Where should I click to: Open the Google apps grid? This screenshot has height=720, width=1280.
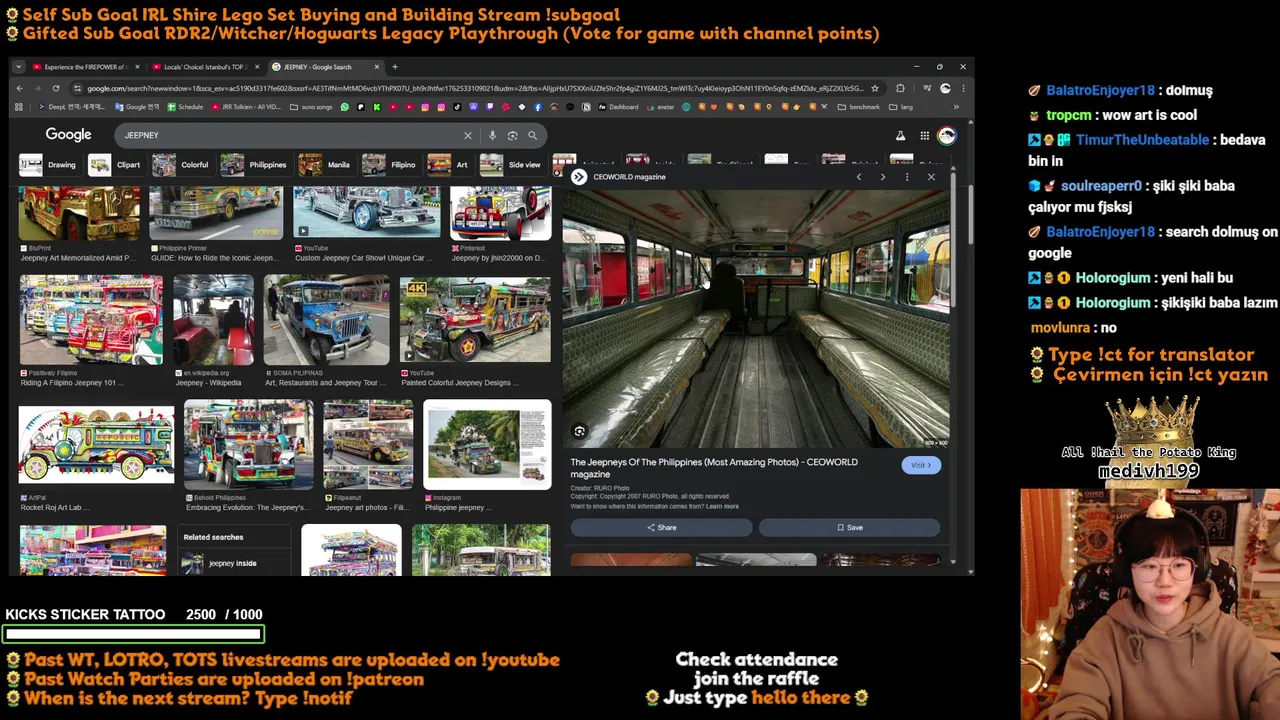[924, 135]
